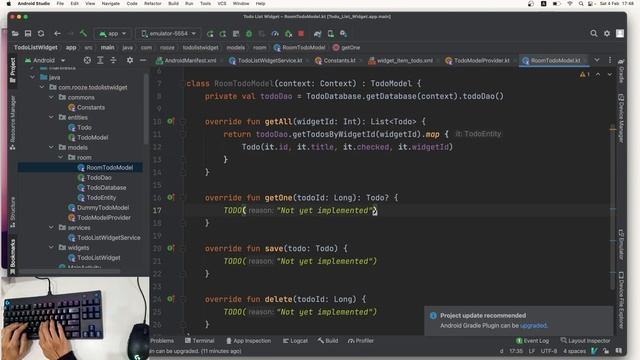Collapse the java folder in Project tree

pyautogui.click(x=33, y=77)
